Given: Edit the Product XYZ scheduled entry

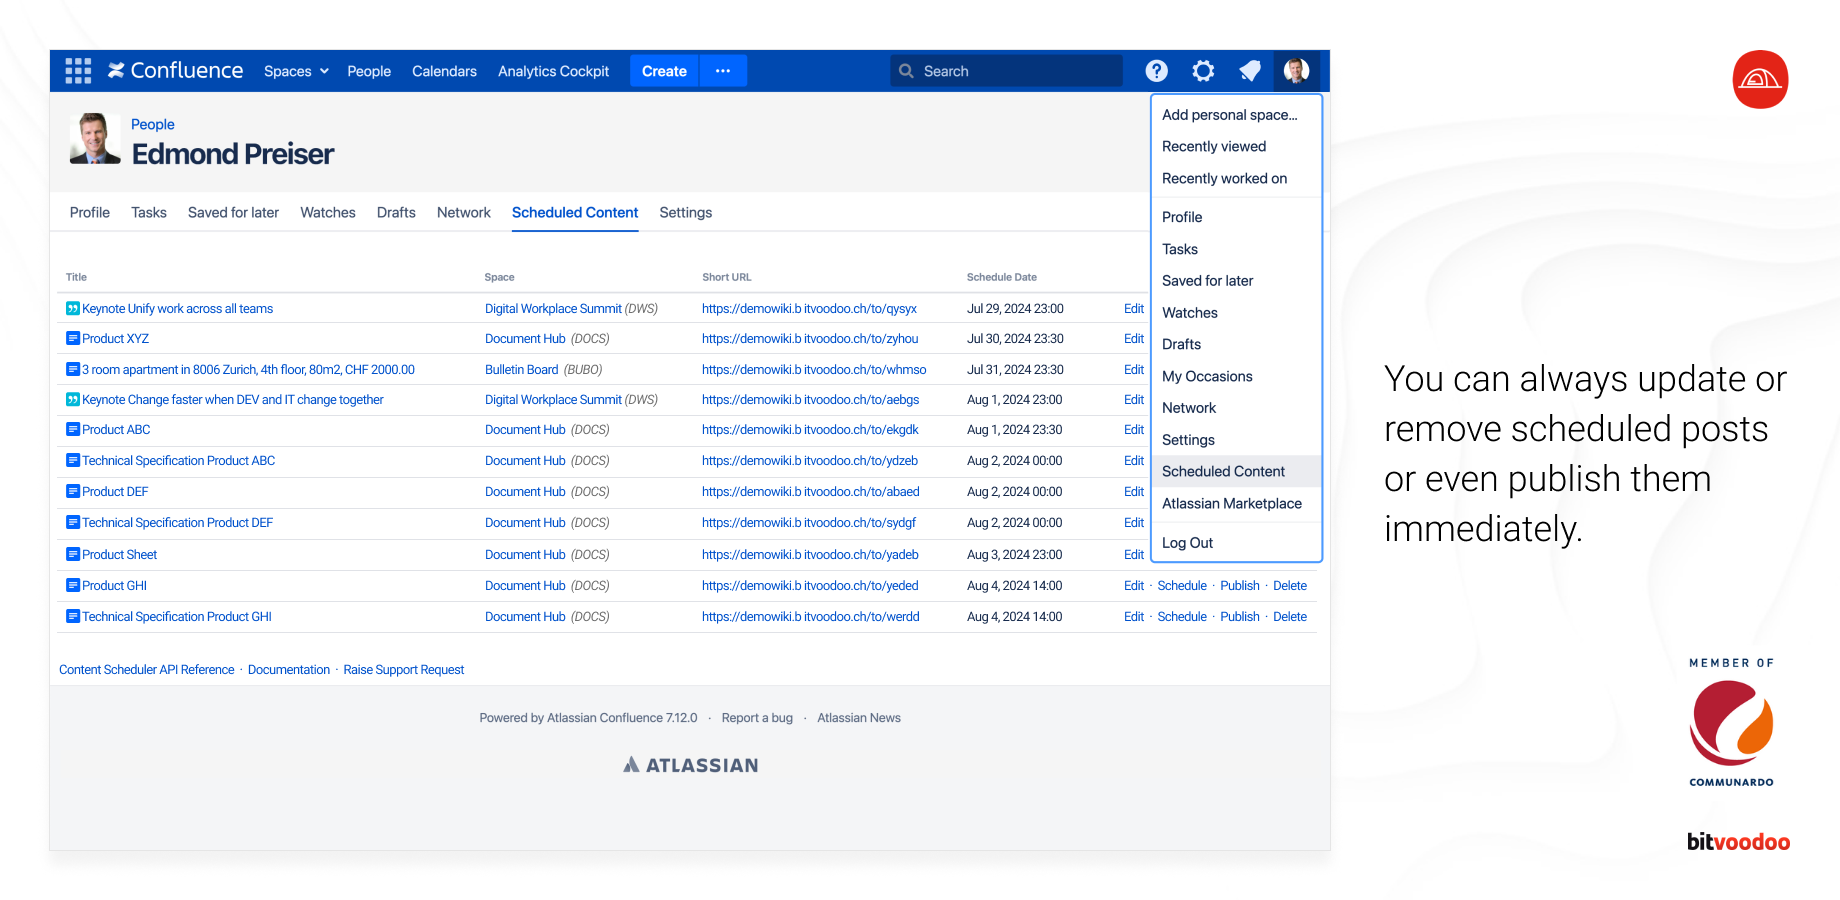Looking at the screenshot, I should click(1134, 339).
